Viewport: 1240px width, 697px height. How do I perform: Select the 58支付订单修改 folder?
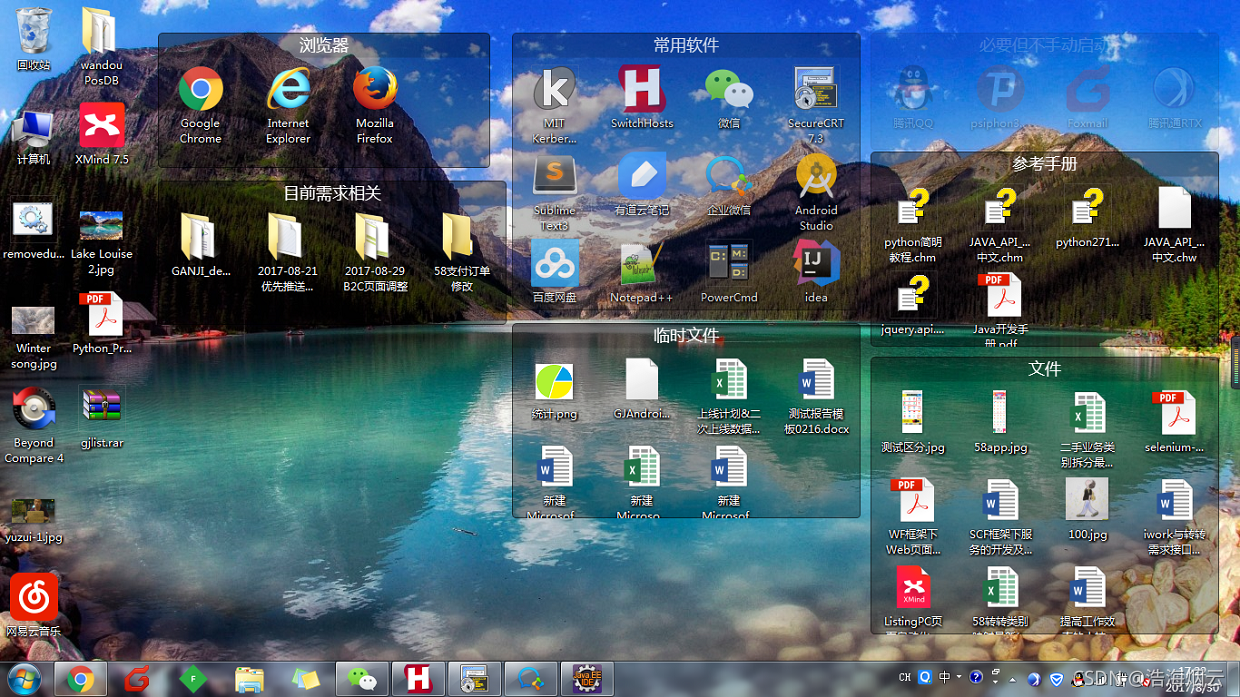(460, 236)
